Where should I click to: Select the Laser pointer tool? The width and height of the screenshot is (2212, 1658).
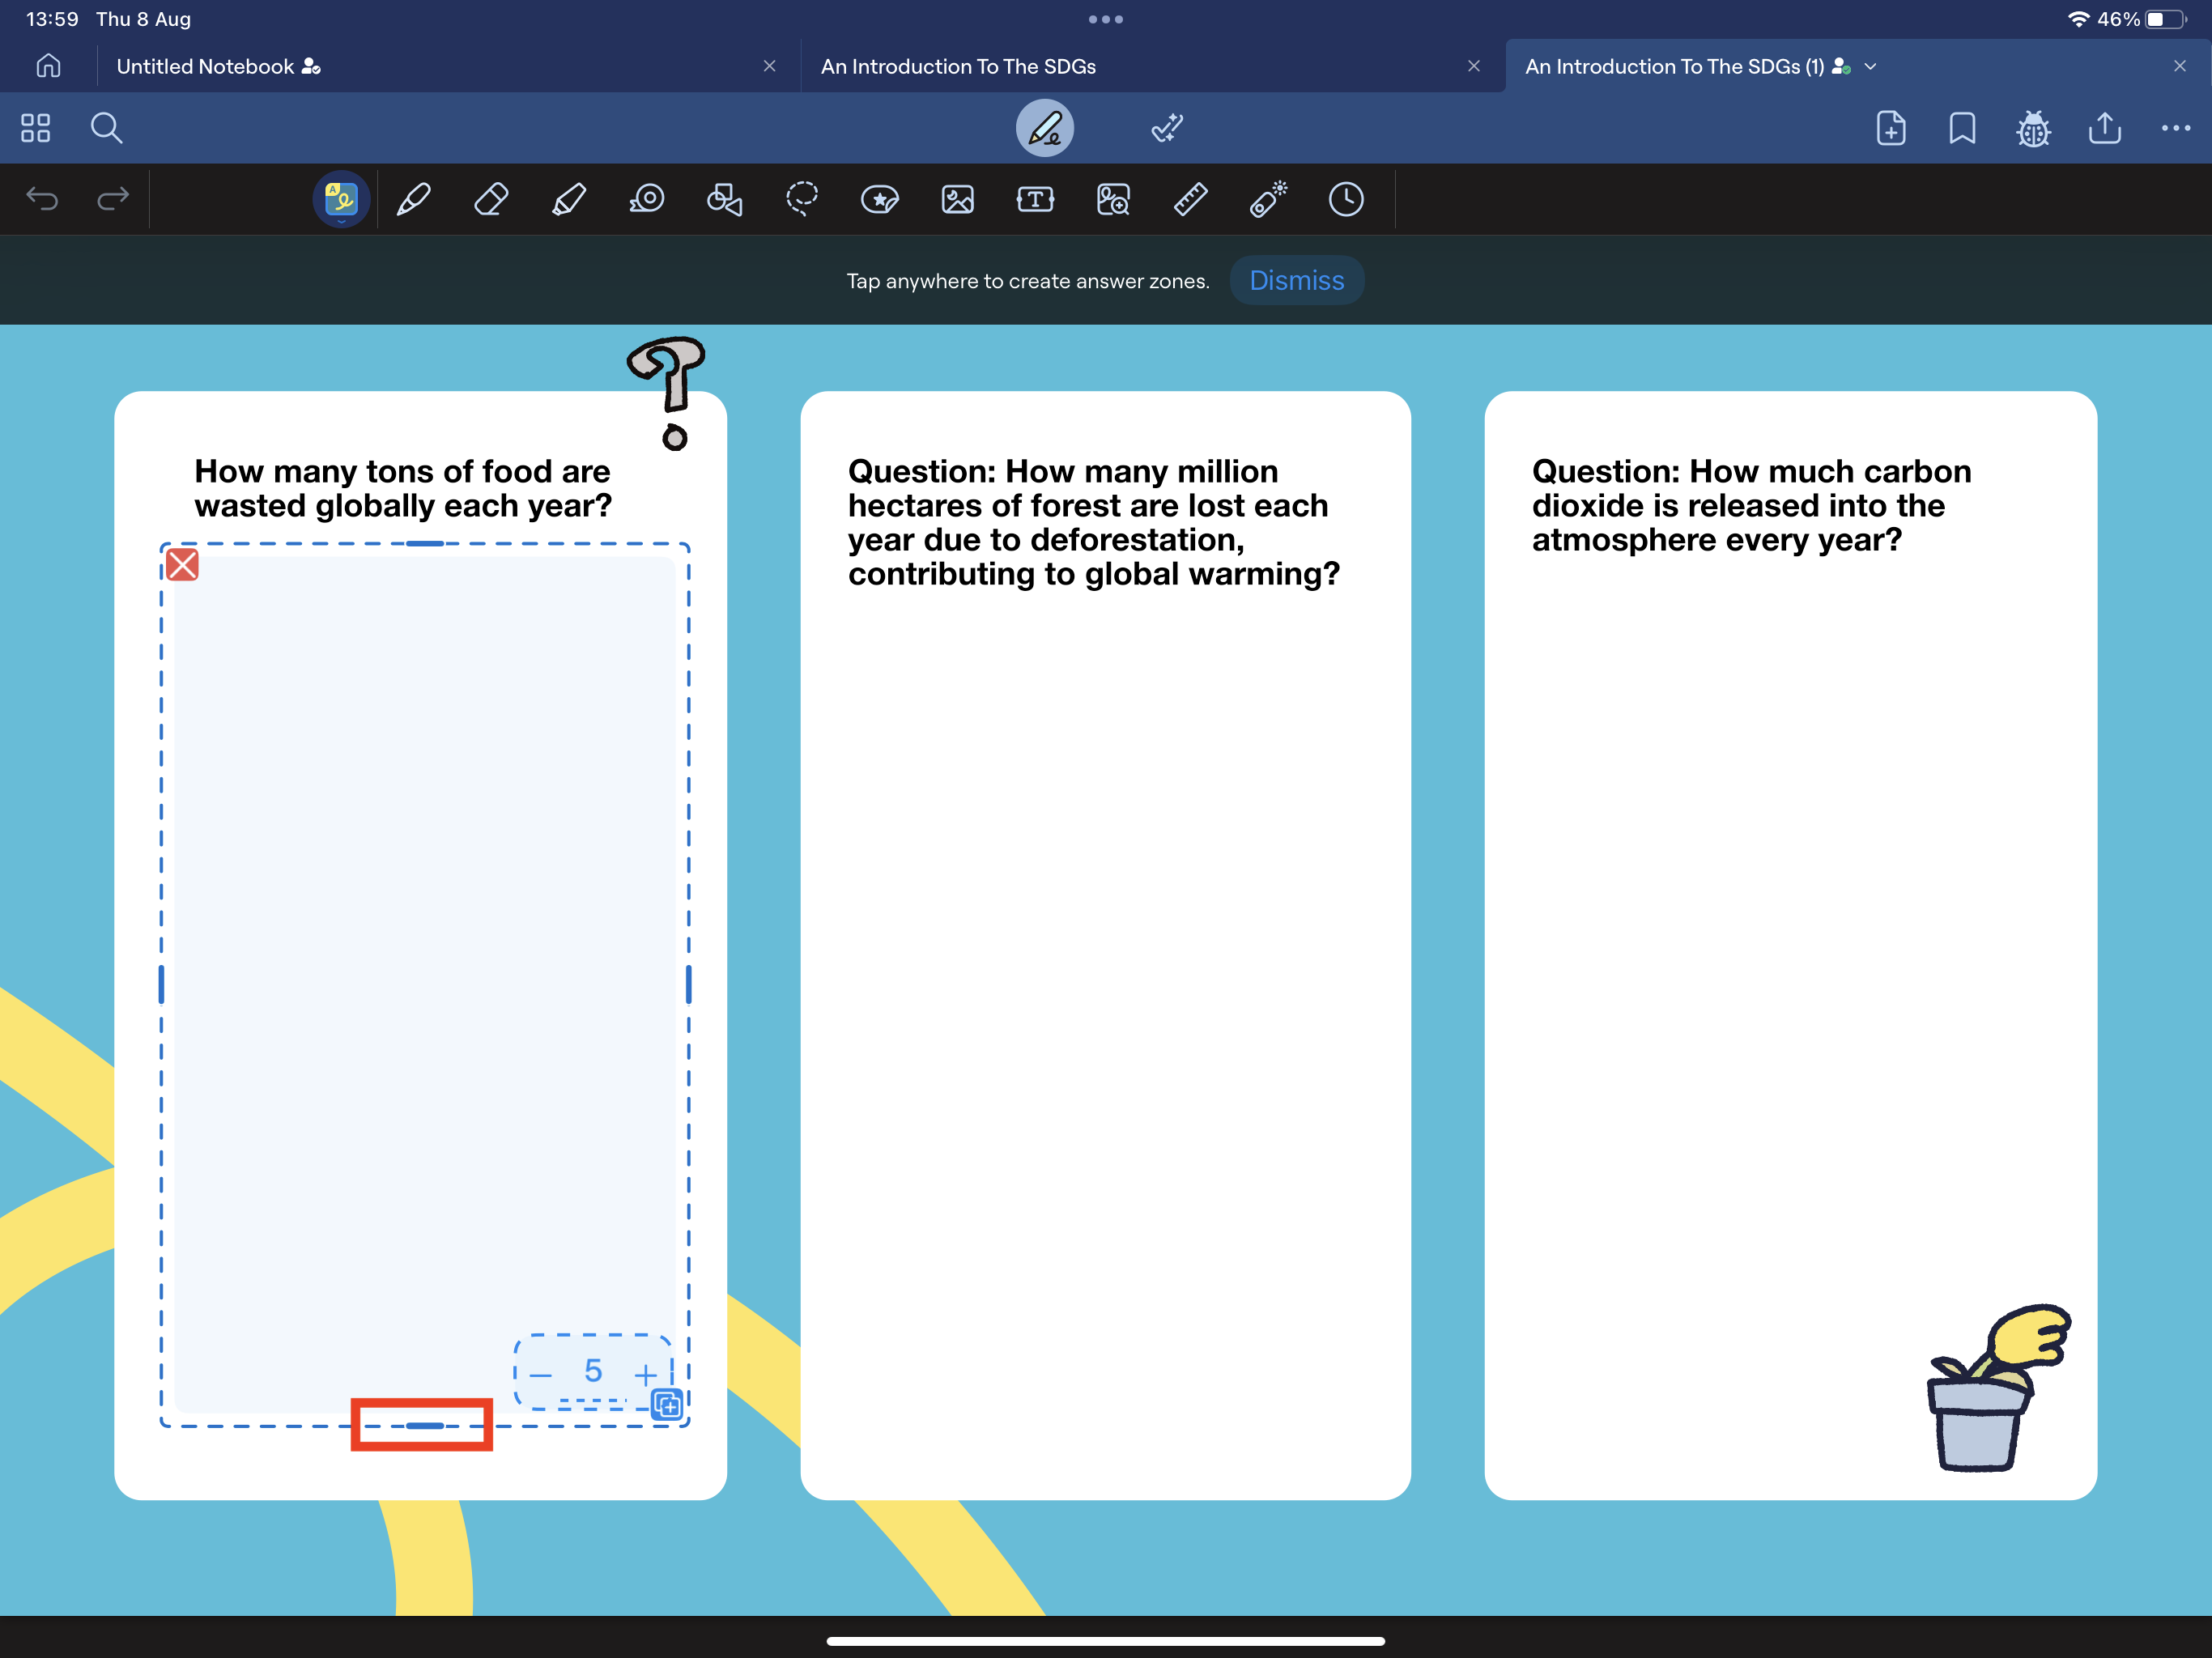pos(1268,200)
